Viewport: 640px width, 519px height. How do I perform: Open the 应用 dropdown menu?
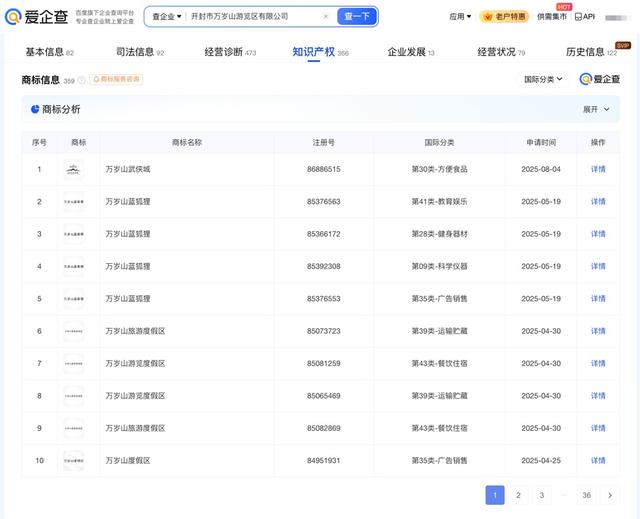(x=460, y=17)
